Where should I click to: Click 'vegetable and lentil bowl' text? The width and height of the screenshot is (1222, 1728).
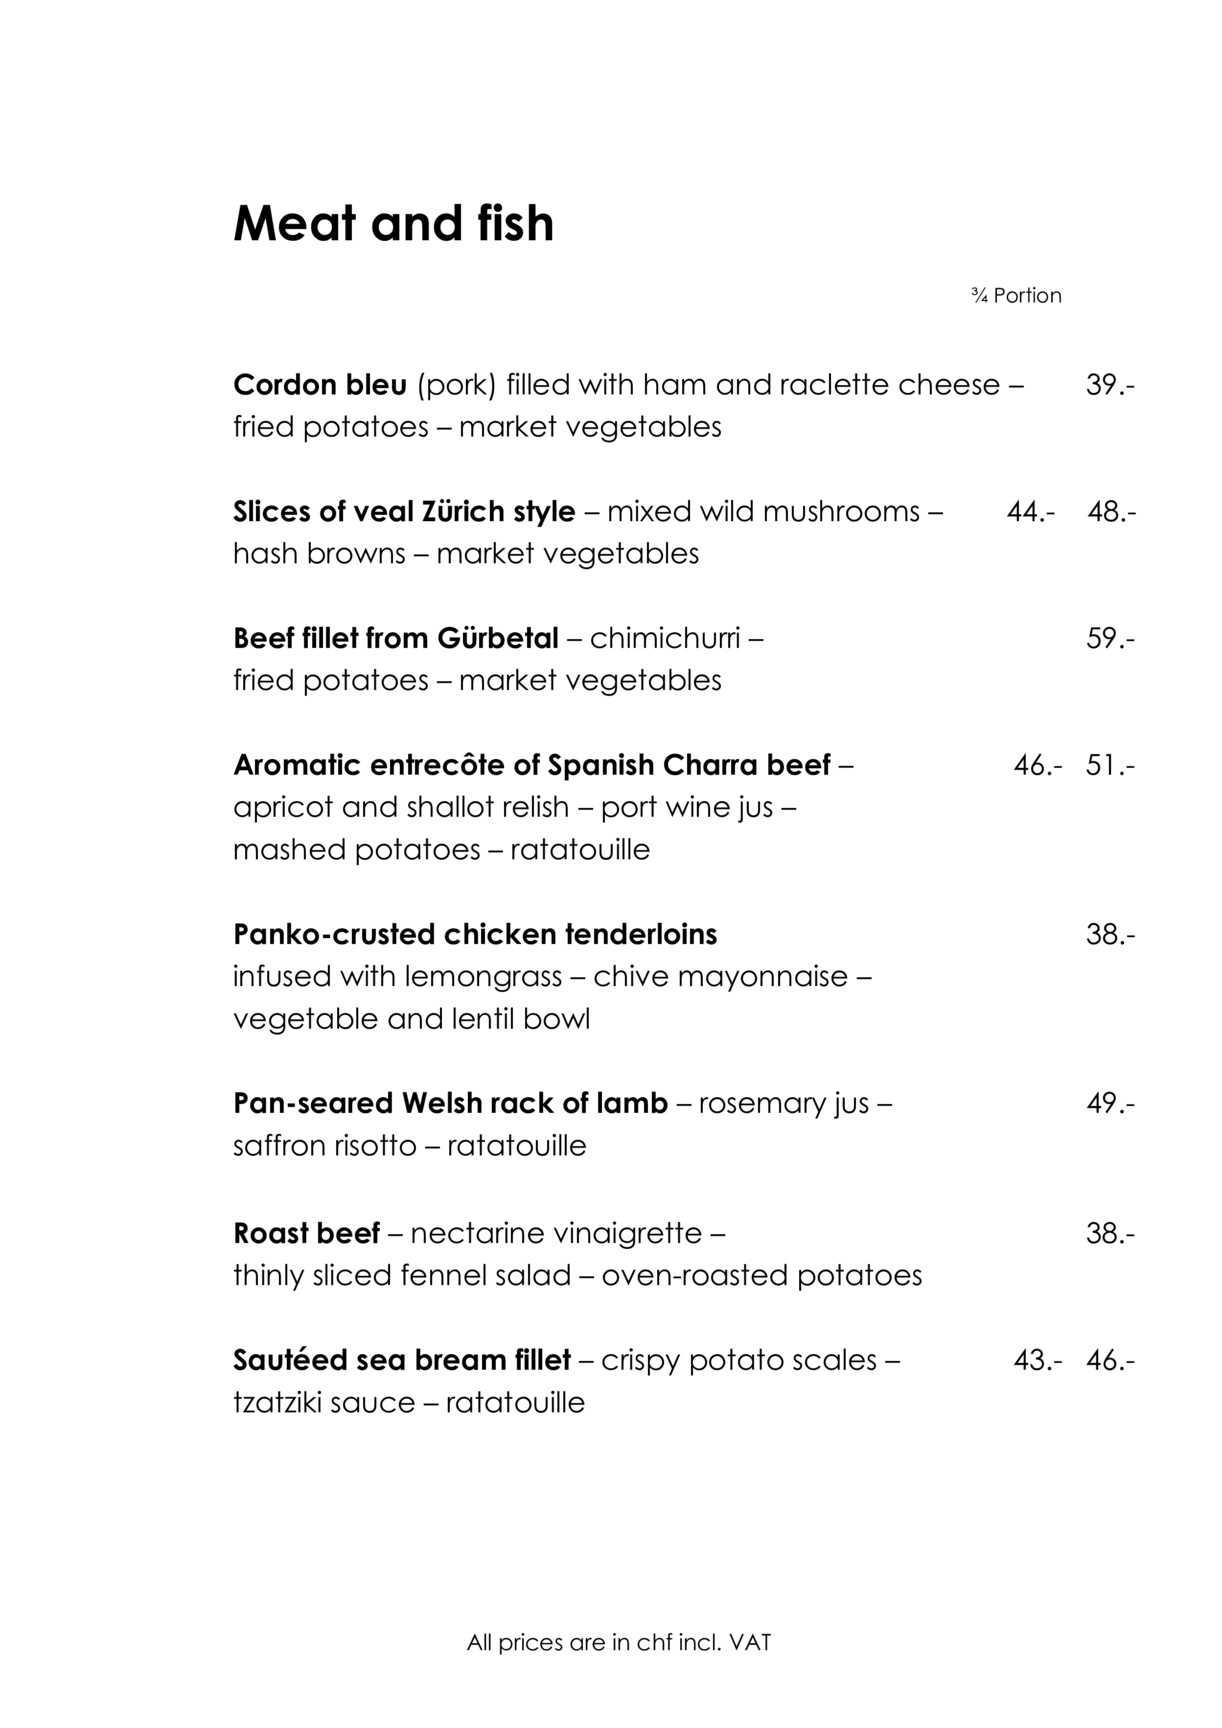(x=412, y=1019)
